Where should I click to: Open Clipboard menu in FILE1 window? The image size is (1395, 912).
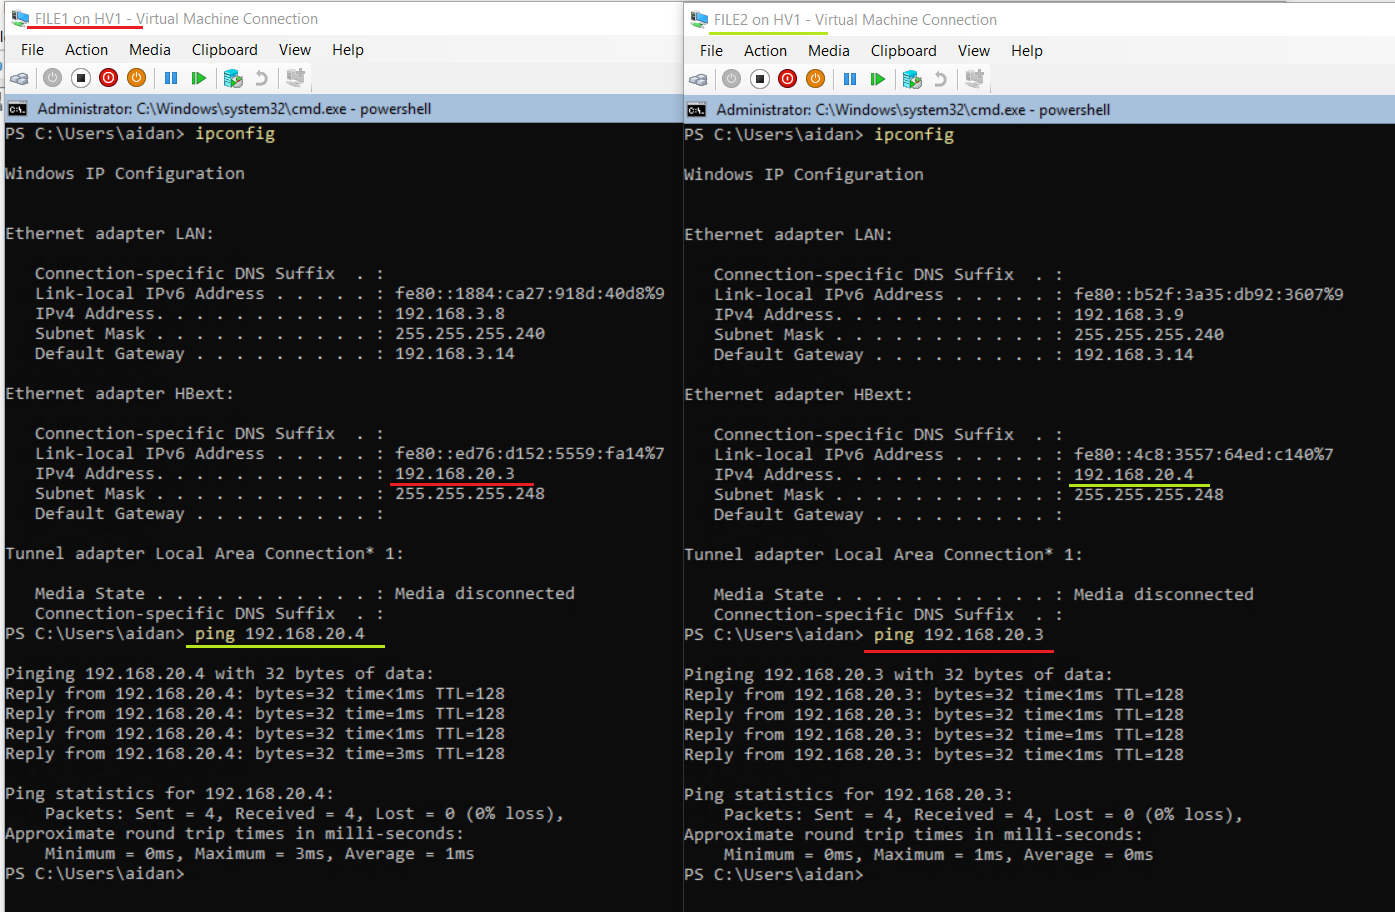coord(224,49)
